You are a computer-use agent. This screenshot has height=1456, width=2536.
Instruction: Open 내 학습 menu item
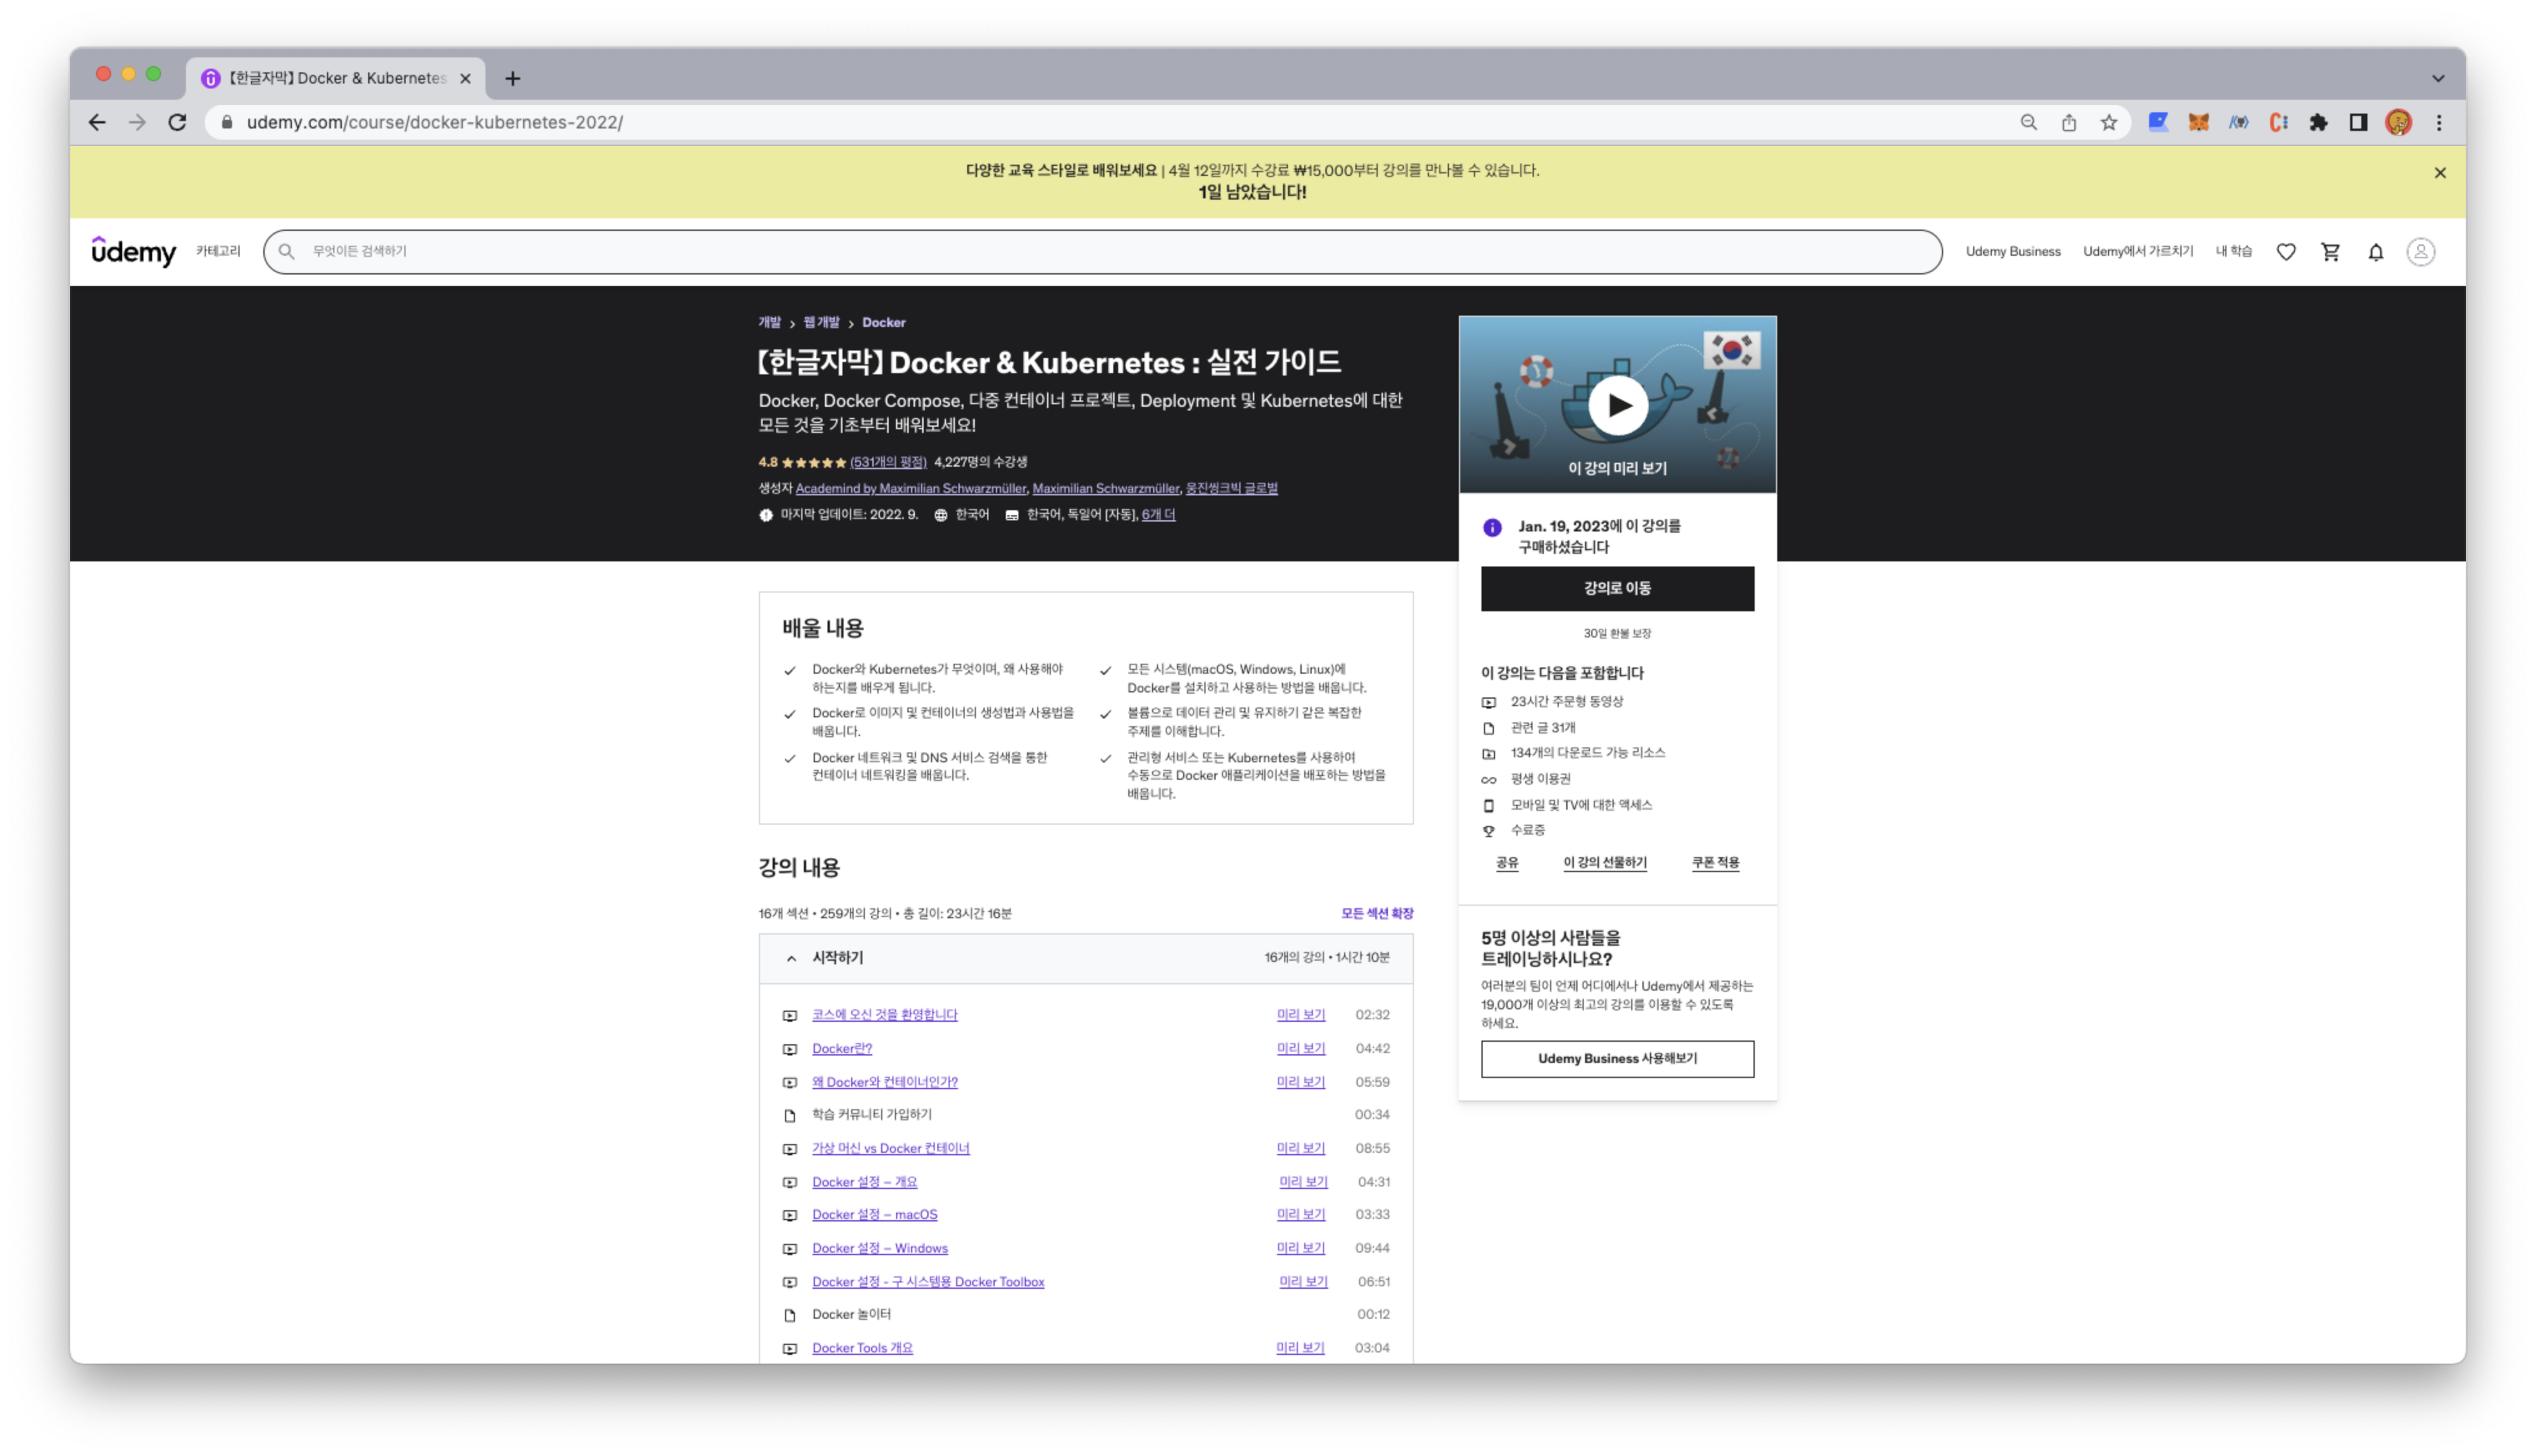pos(2233,251)
